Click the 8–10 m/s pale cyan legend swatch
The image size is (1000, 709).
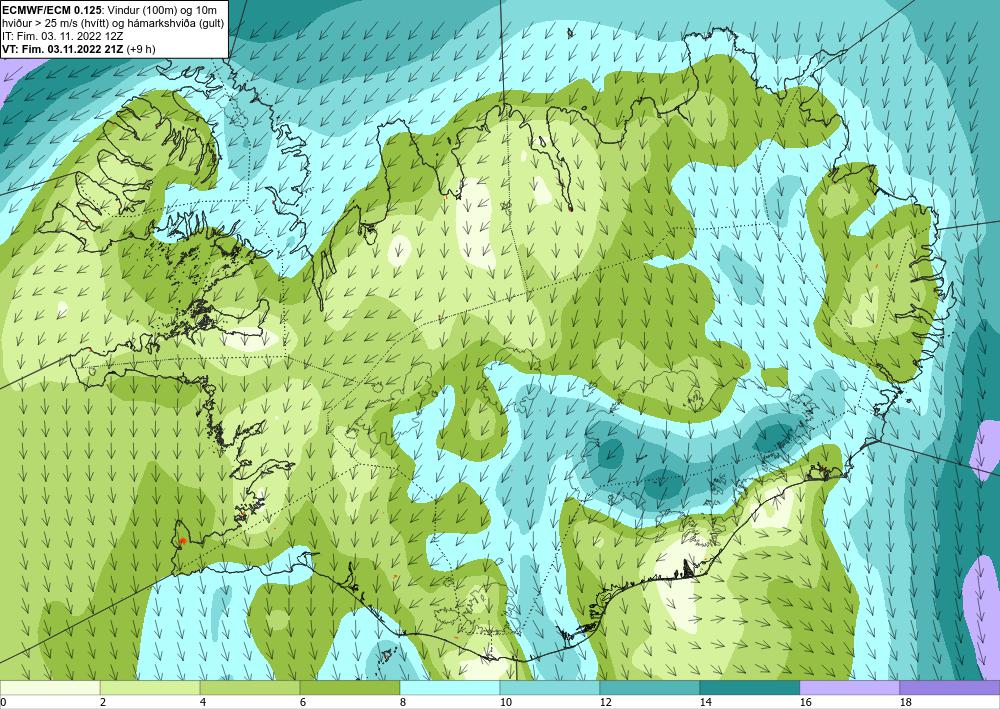450,688
